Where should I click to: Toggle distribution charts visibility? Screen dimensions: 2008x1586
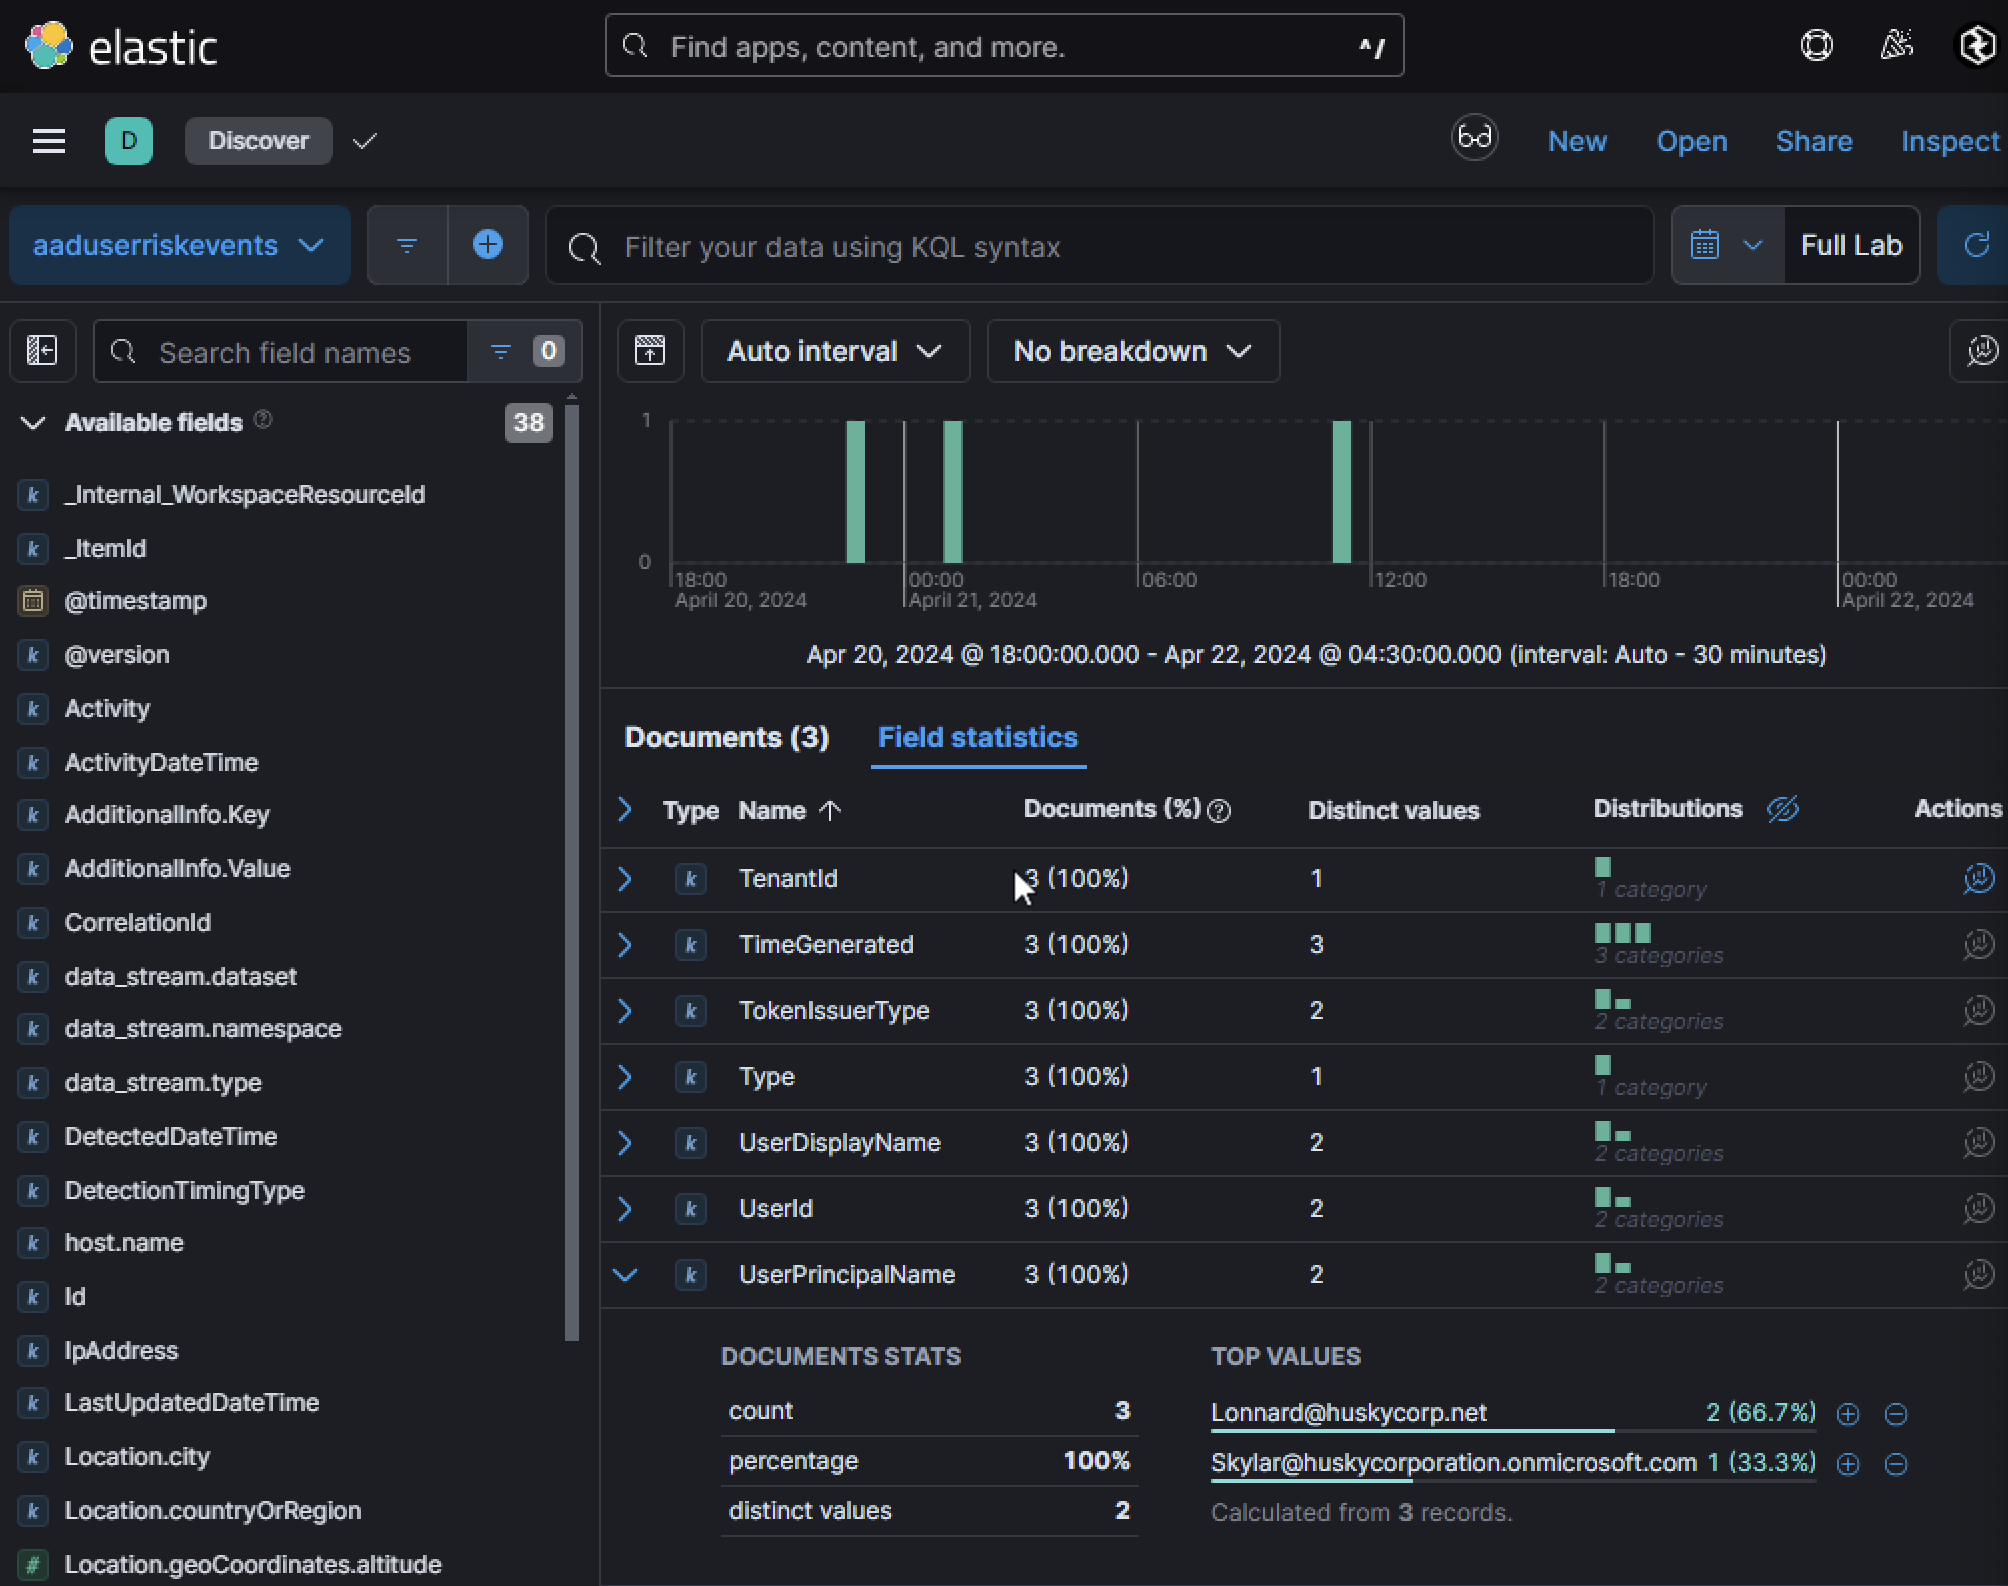click(1782, 809)
